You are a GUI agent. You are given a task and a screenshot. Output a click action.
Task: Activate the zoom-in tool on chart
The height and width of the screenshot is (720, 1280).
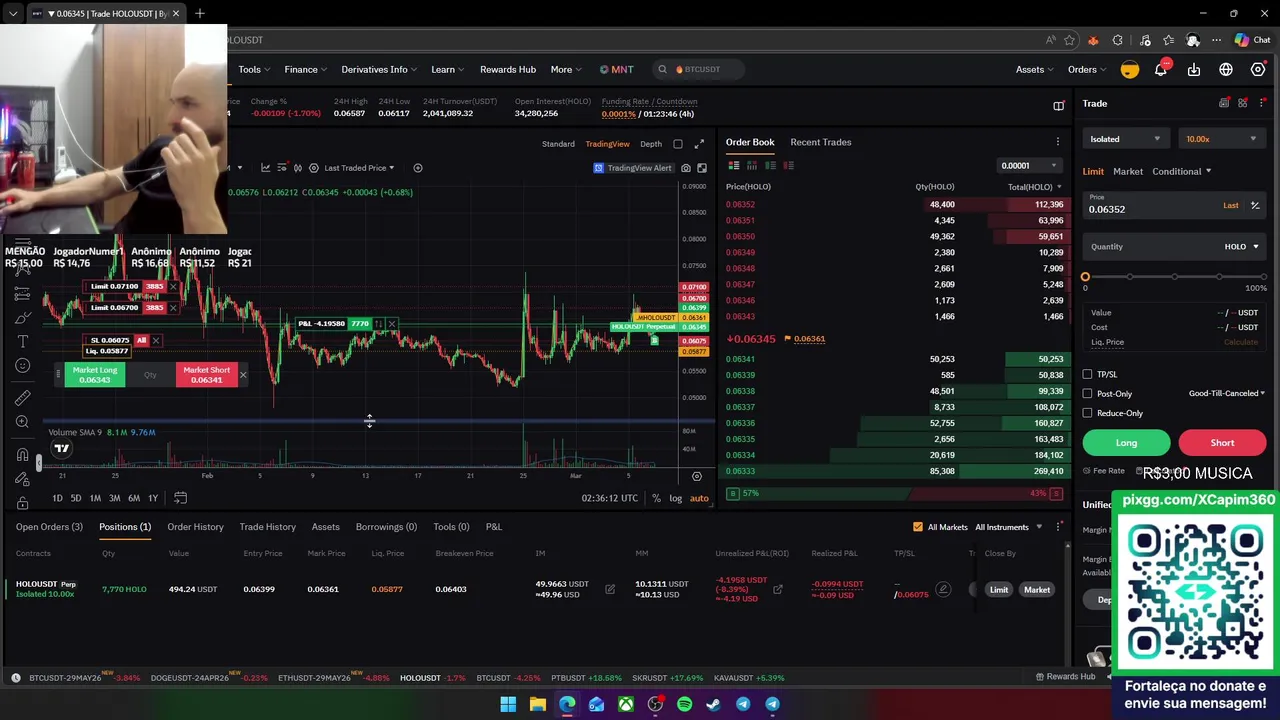click(x=22, y=422)
